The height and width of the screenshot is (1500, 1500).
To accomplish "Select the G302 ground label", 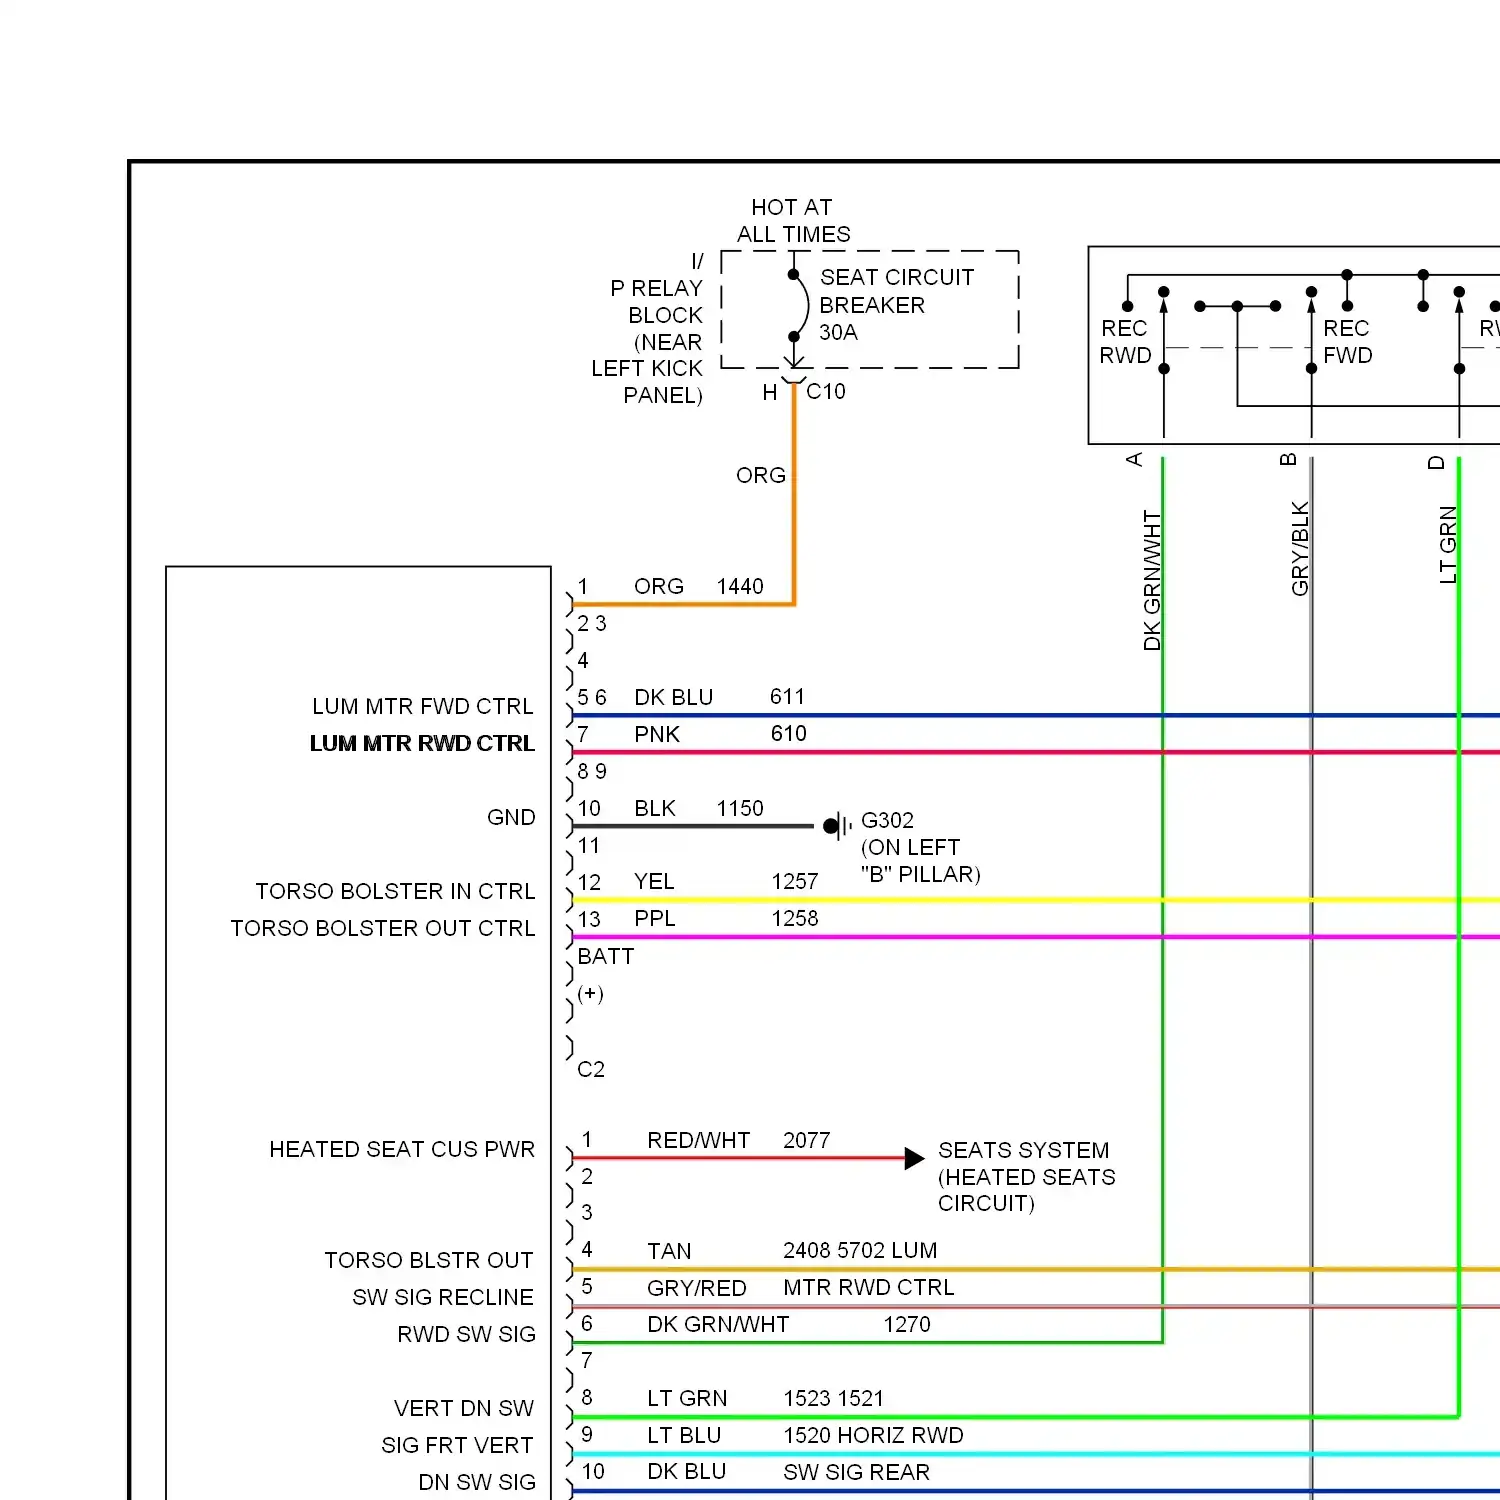I will 888,821.
